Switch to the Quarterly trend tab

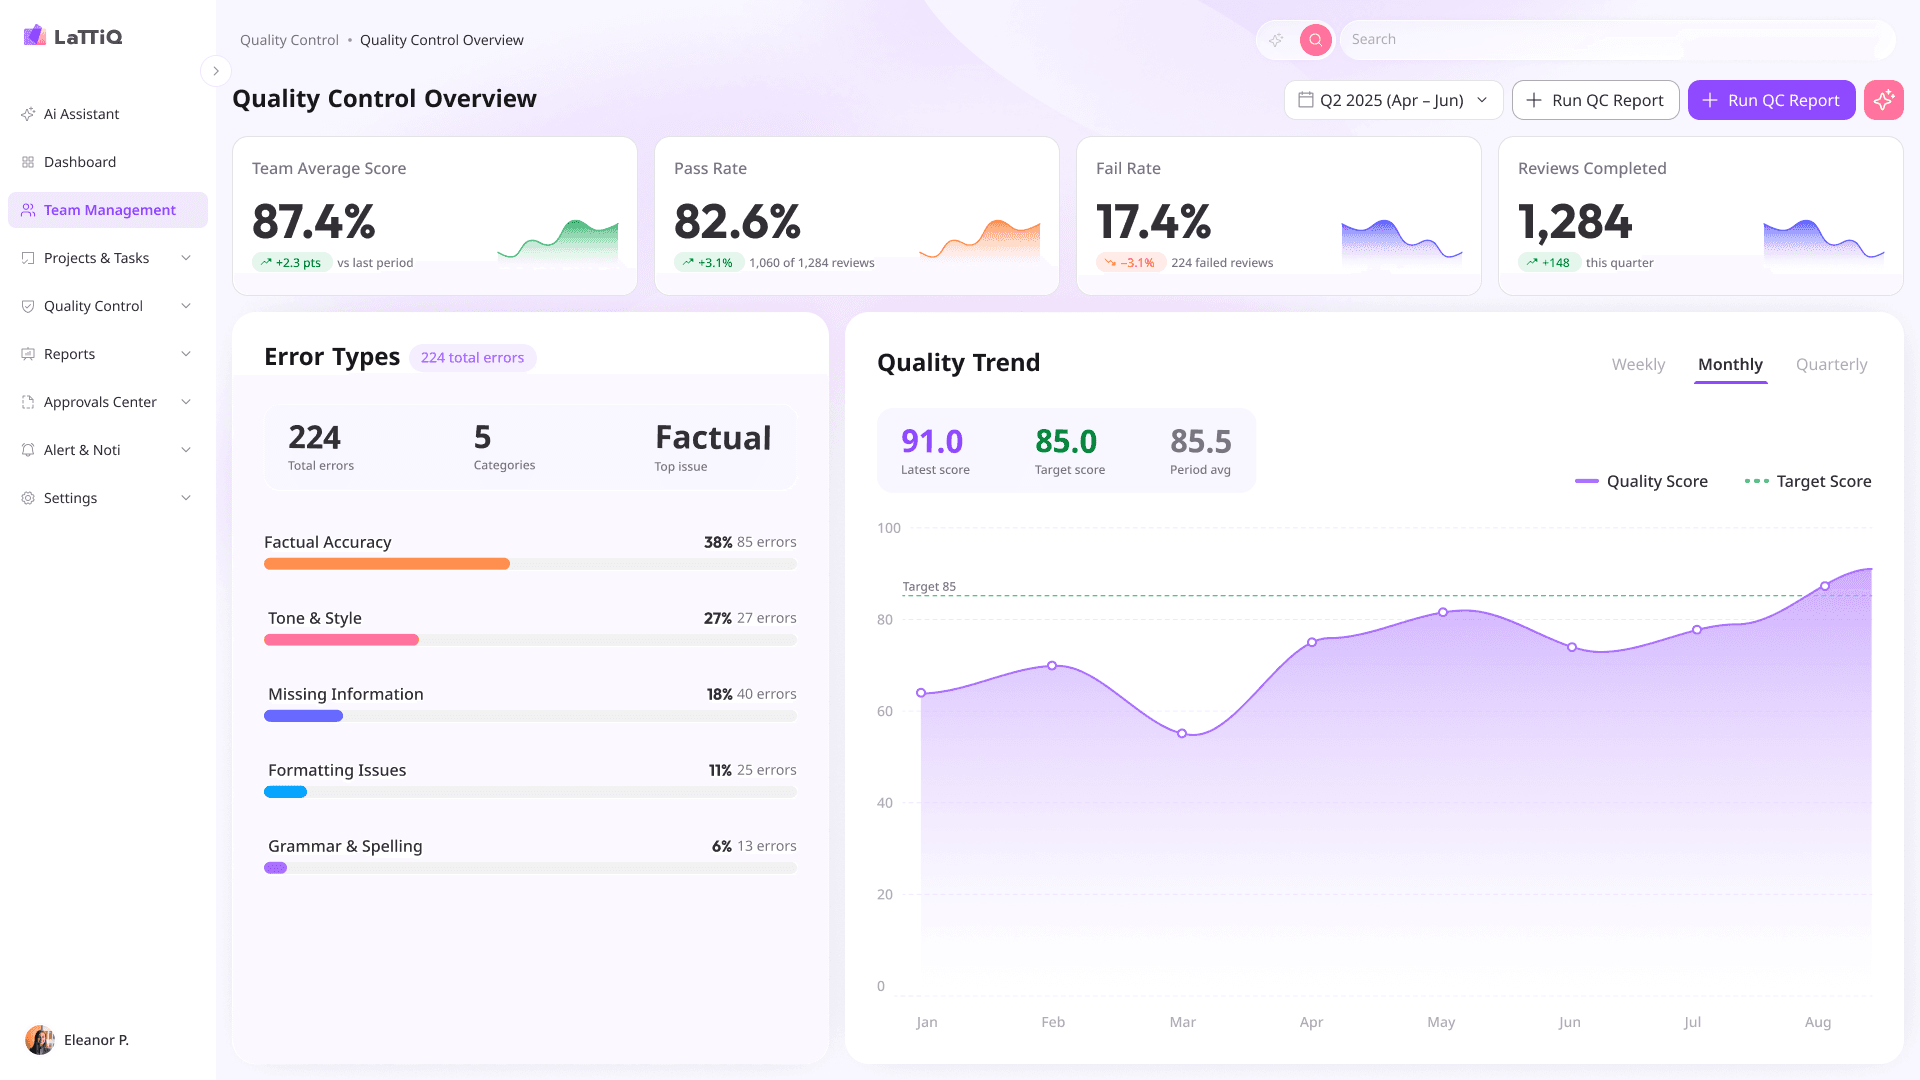click(x=1831, y=365)
